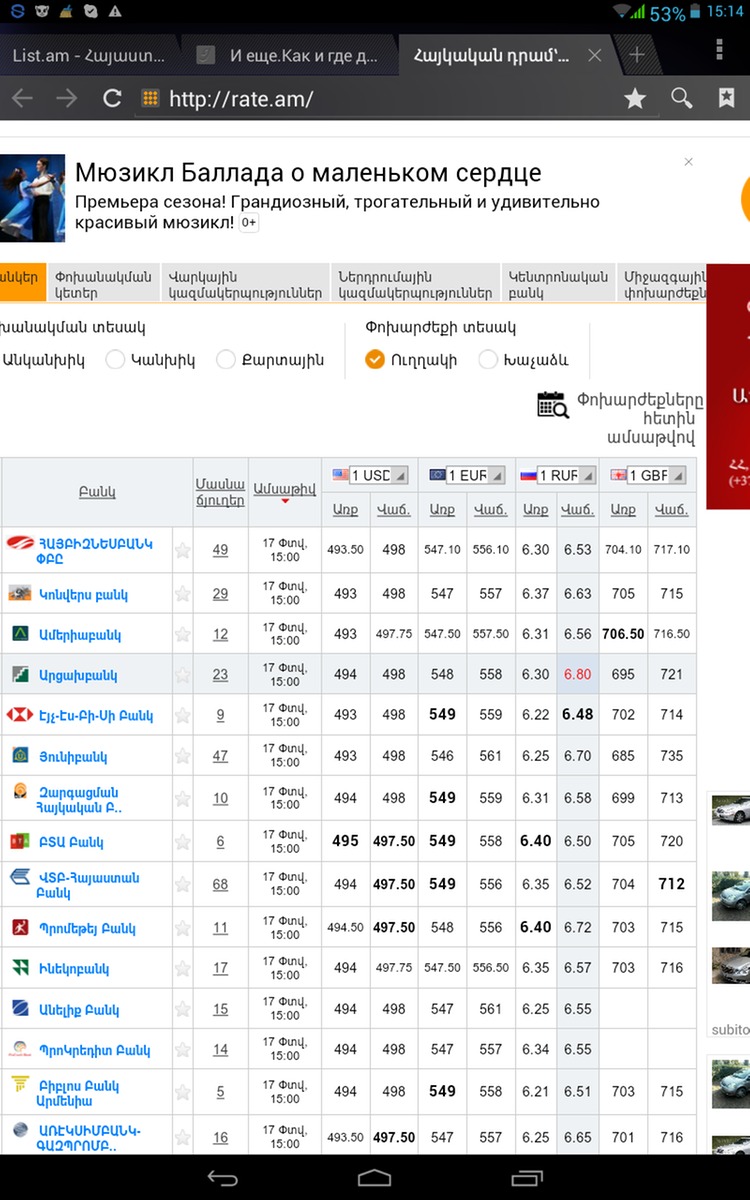
Task: Open the ԲՏԱ Բանկ link
Action: (71, 842)
